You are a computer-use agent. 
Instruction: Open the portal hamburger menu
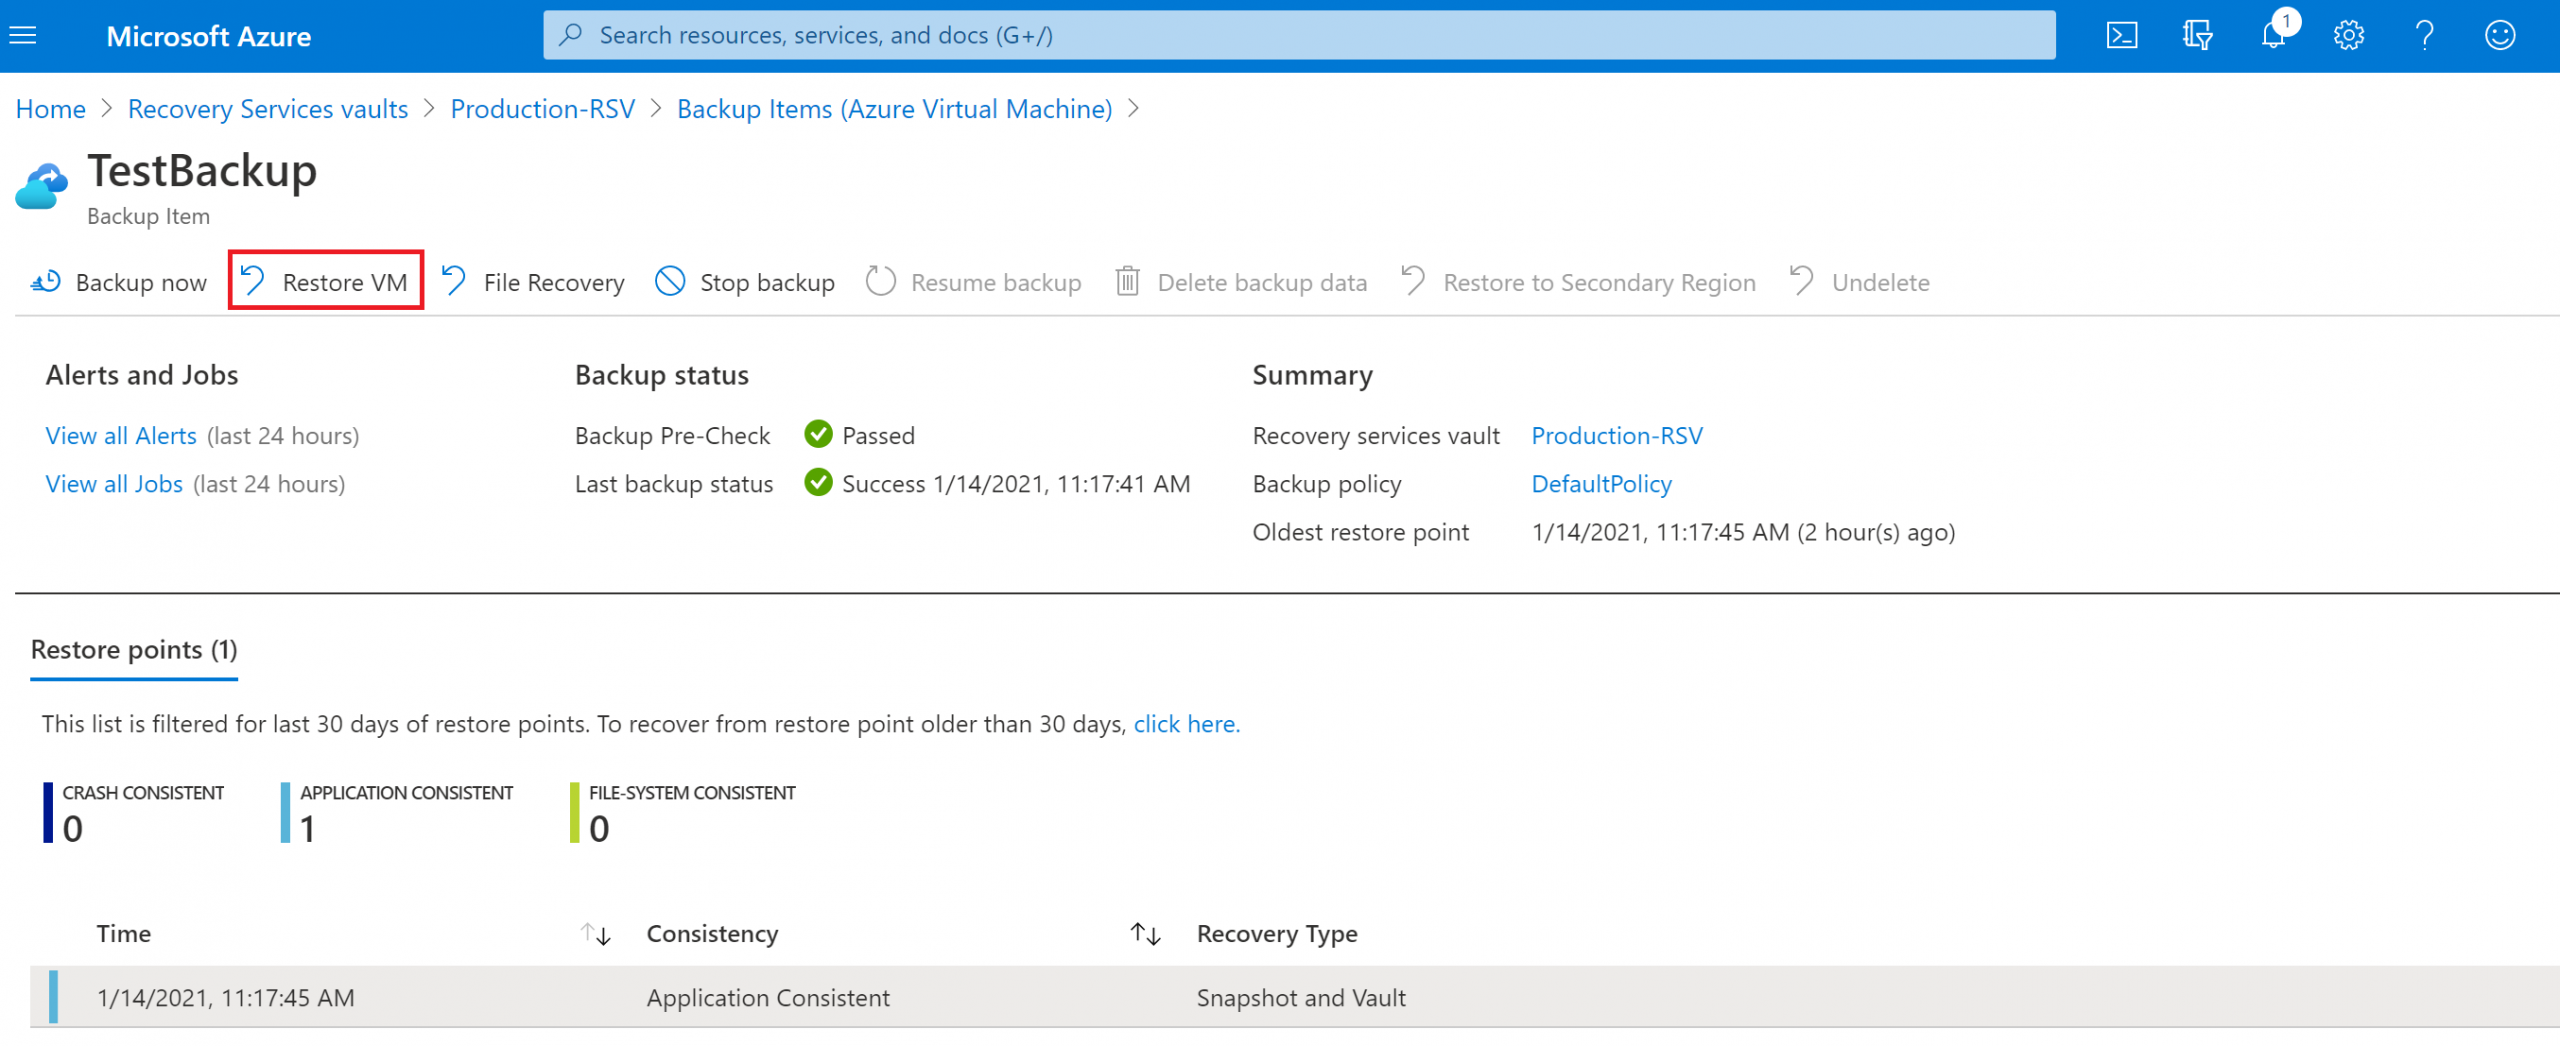coord(22,34)
